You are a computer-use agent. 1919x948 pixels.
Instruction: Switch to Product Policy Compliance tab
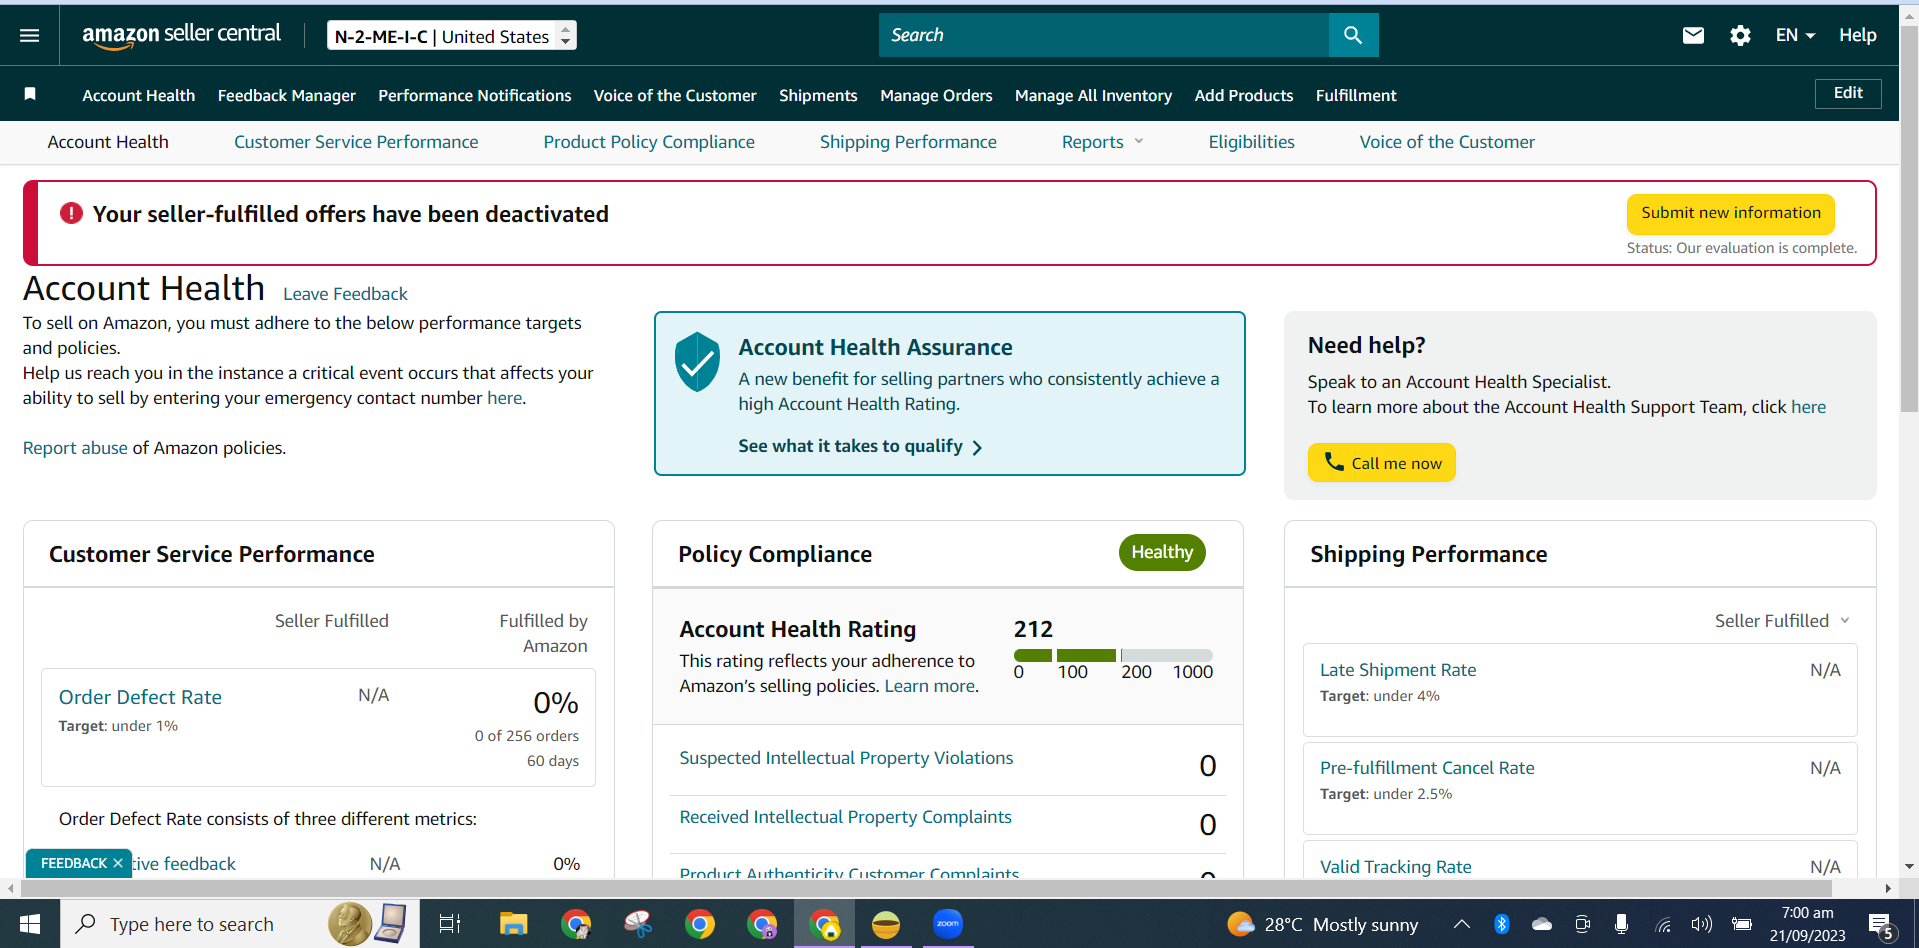pyautogui.click(x=649, y=142)
